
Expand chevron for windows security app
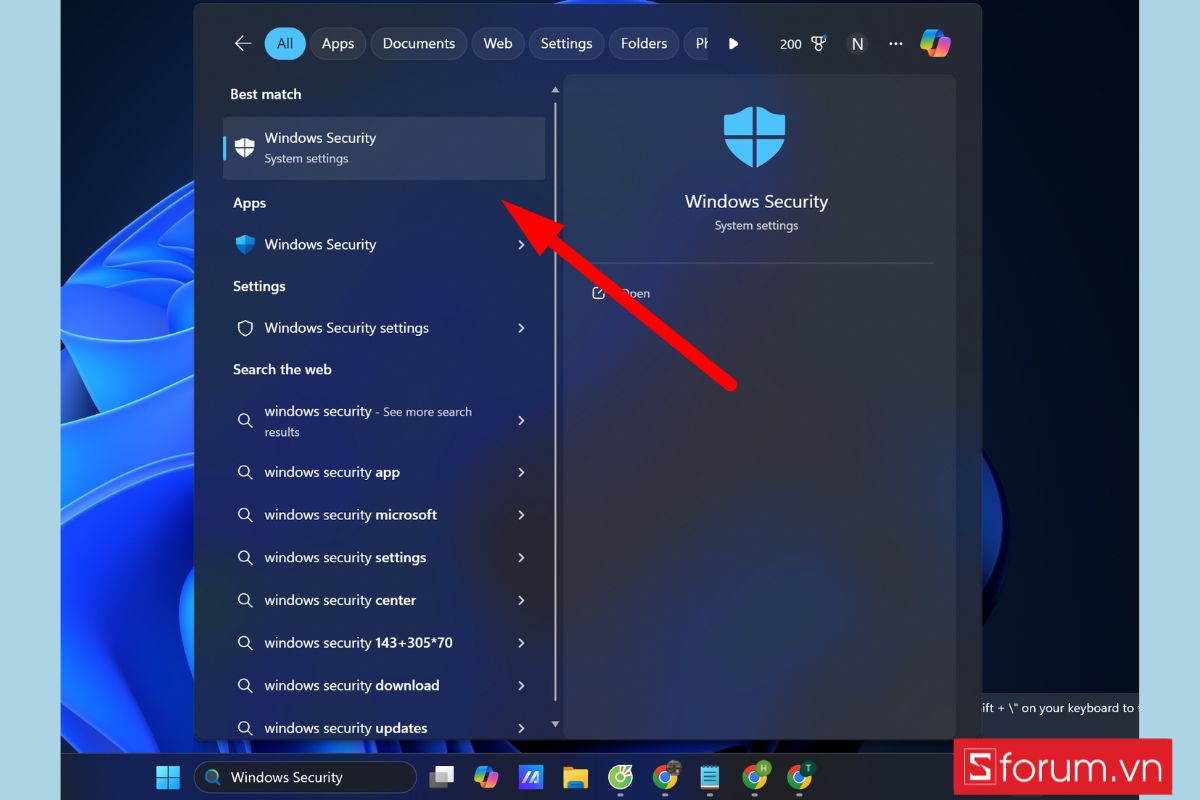(x=521, y=472)
